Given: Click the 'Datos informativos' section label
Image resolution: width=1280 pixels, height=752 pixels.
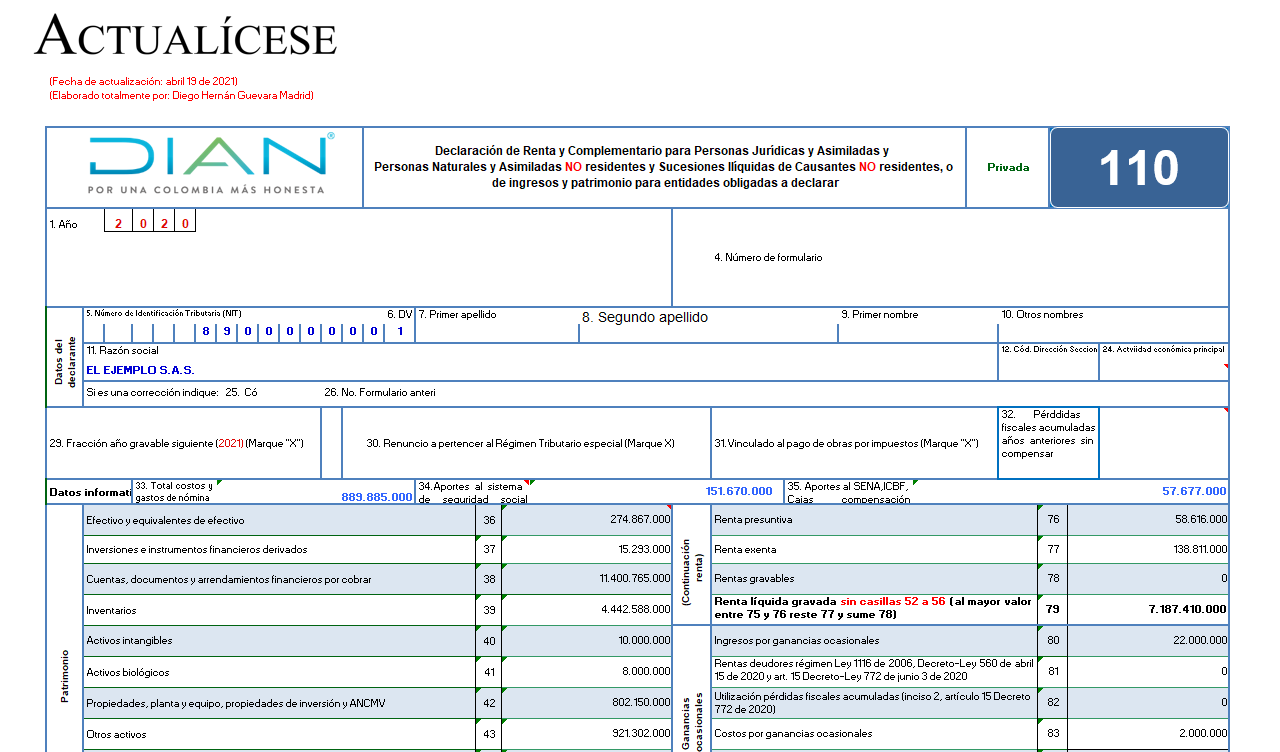Looking at the screenshot, I should click(89, 492).
